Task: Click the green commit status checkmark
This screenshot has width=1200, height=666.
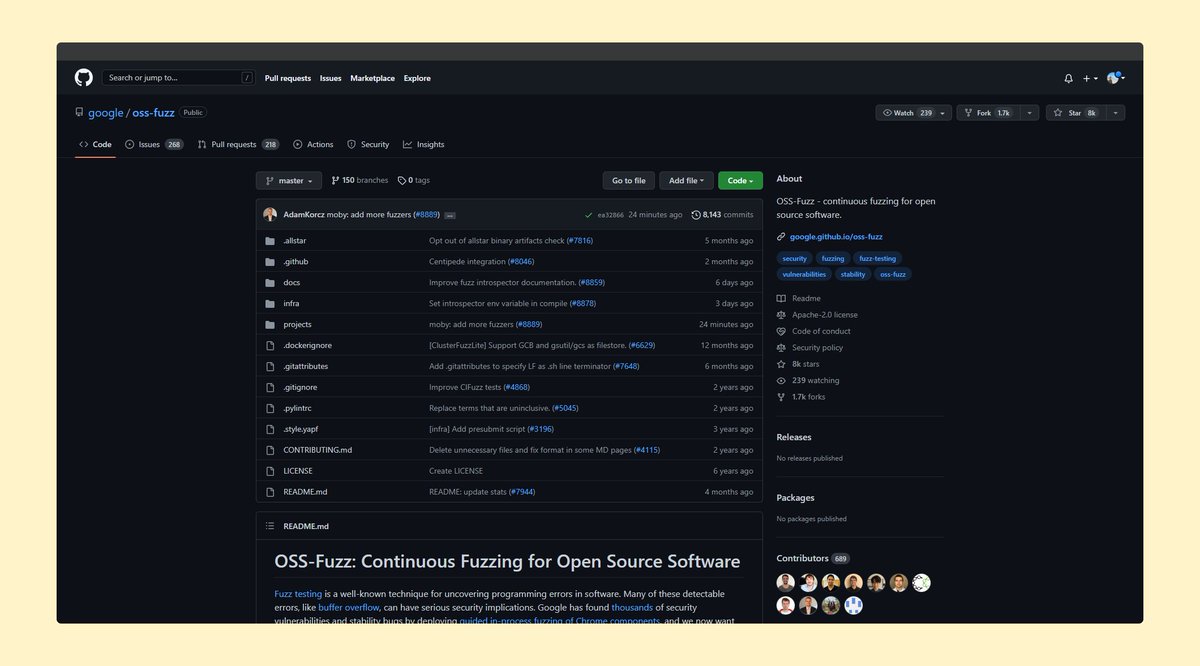Action: (x=589, y=213)
